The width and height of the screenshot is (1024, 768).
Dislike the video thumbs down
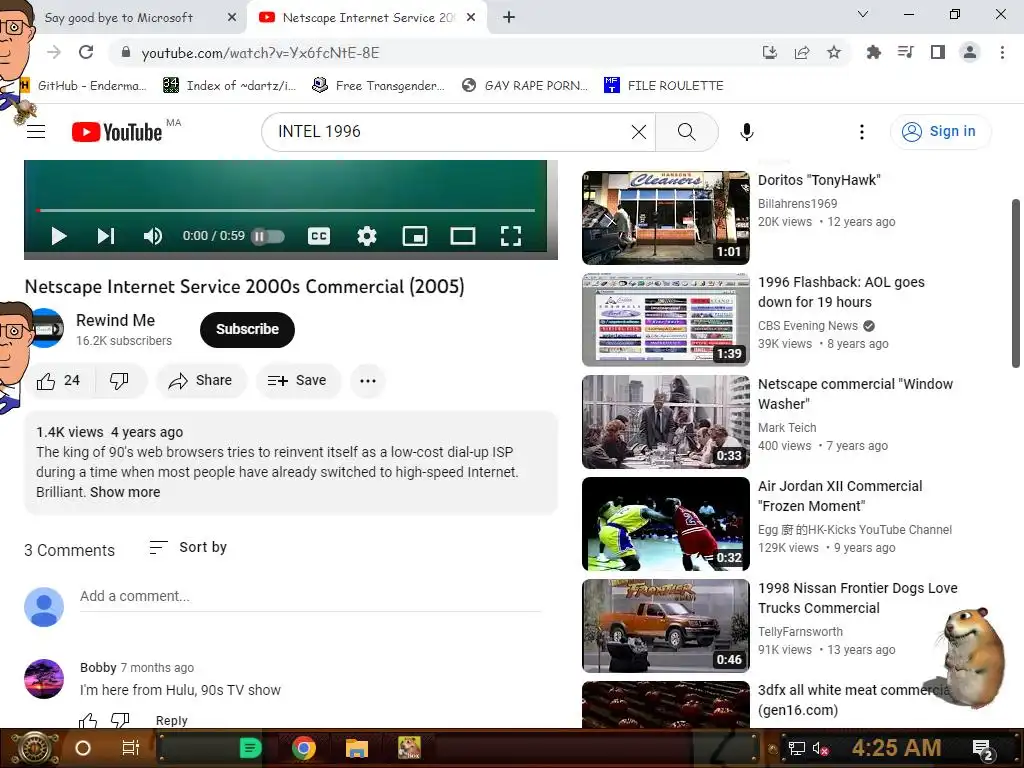click(x=119, y=381)
